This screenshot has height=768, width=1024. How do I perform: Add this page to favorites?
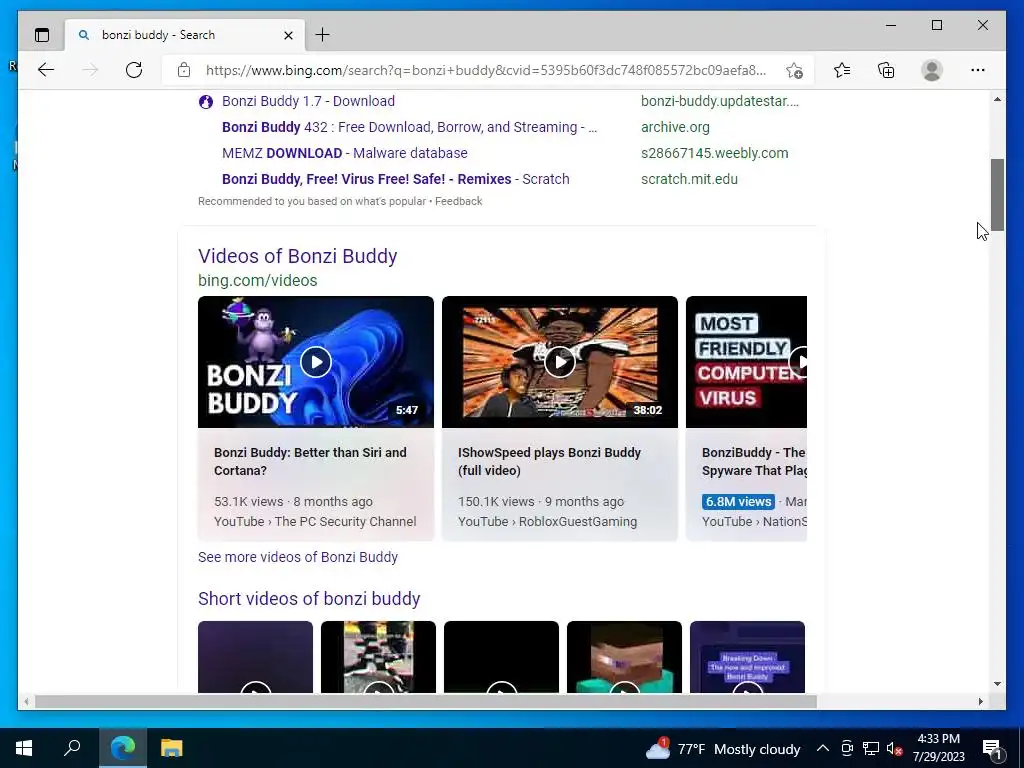[794, 71]
